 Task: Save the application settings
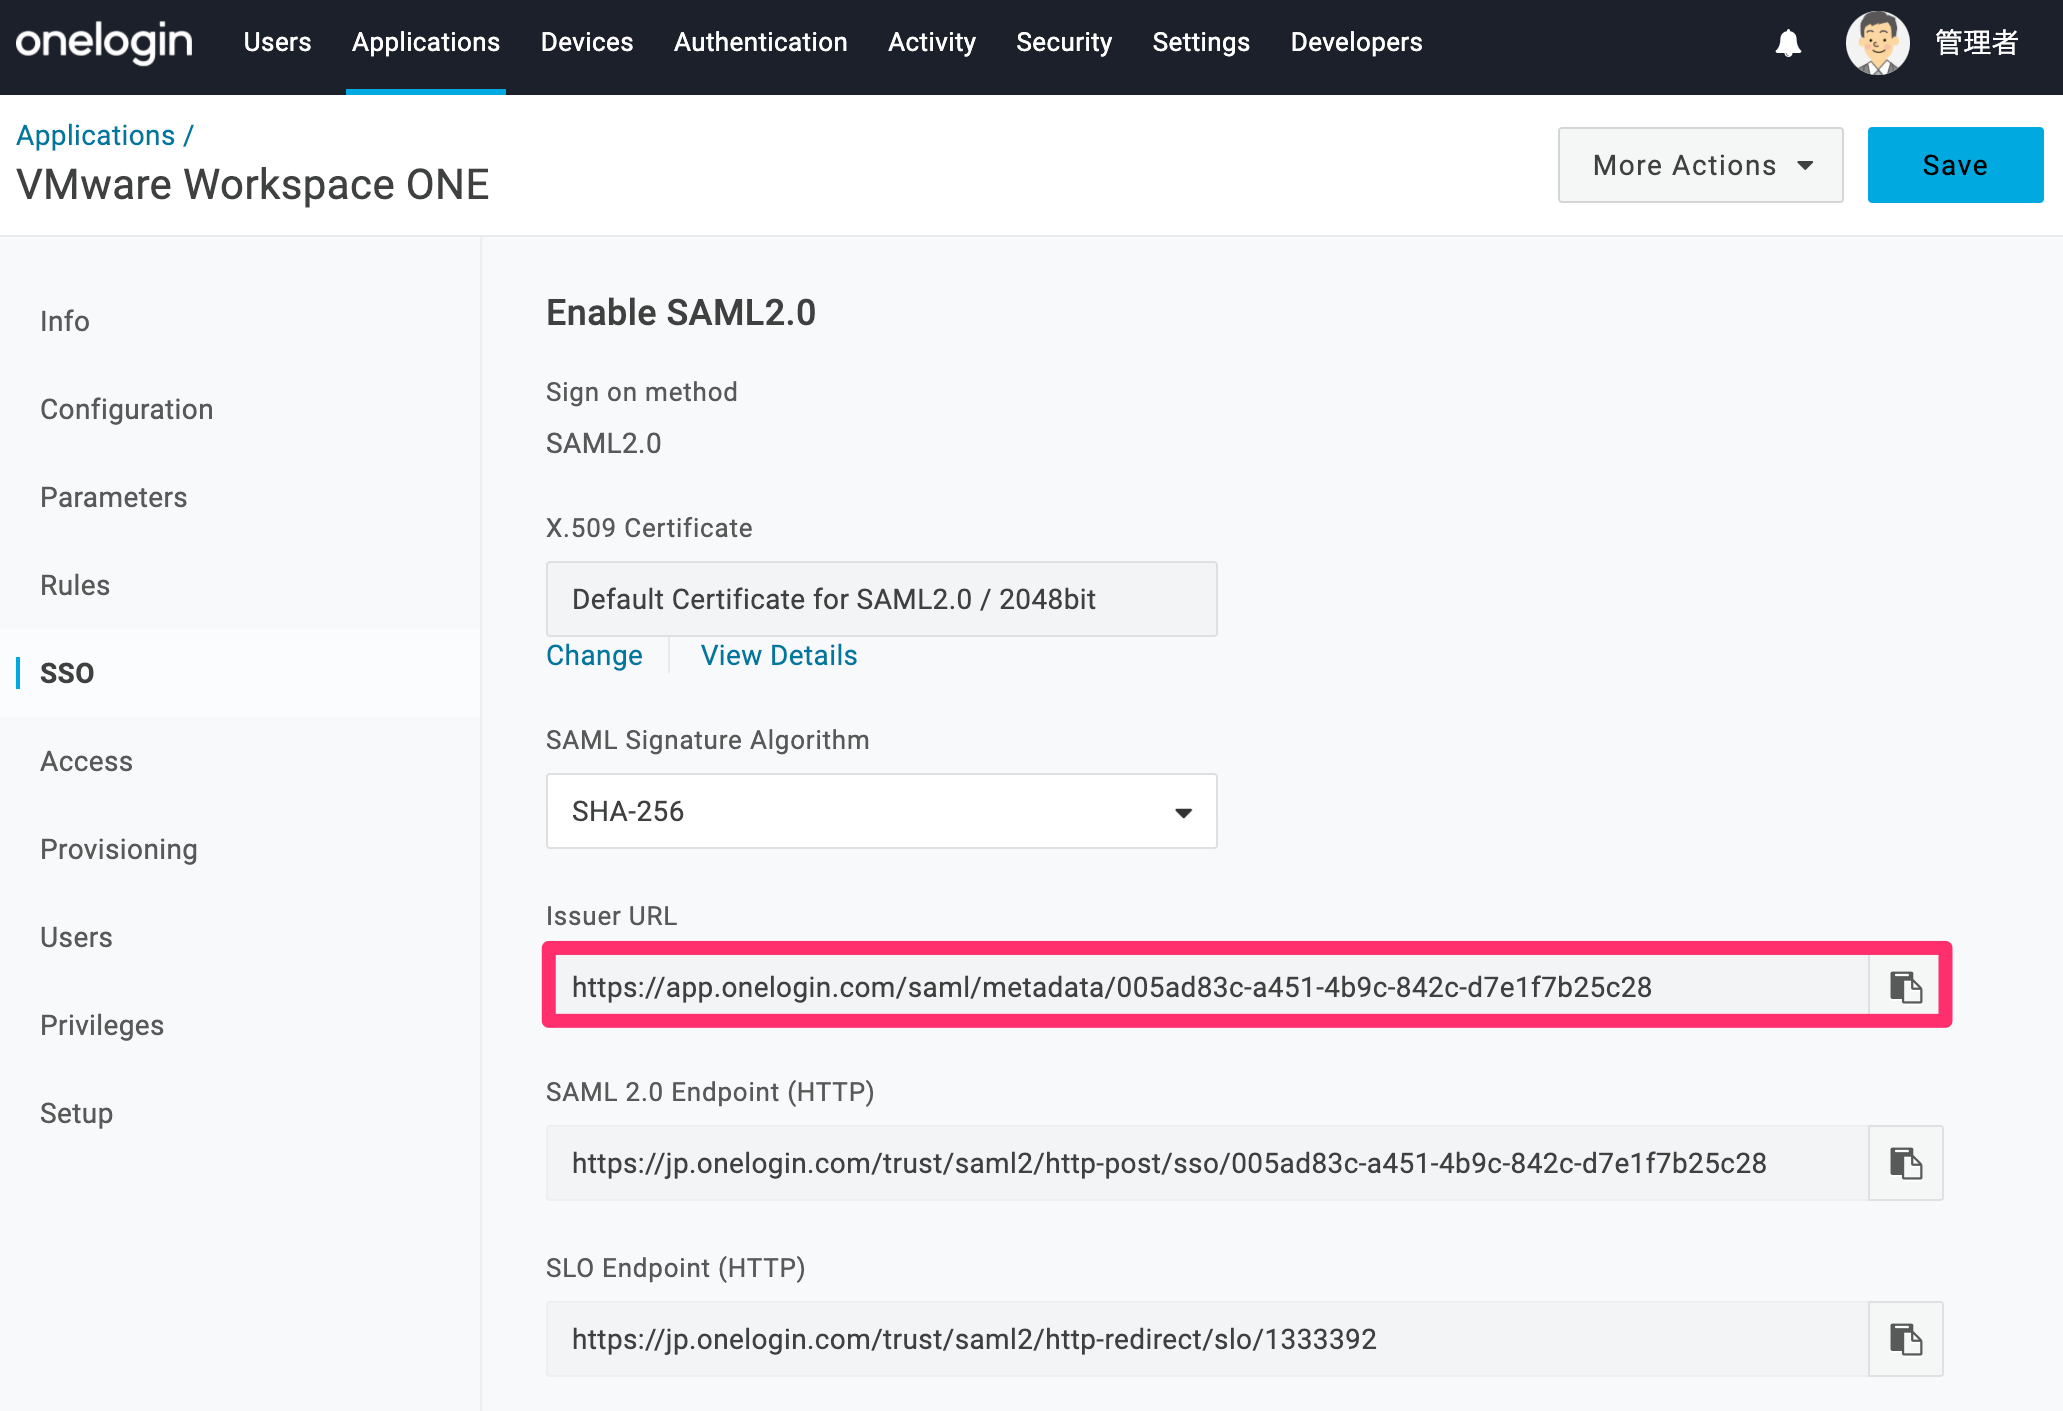click(1955, 165)
